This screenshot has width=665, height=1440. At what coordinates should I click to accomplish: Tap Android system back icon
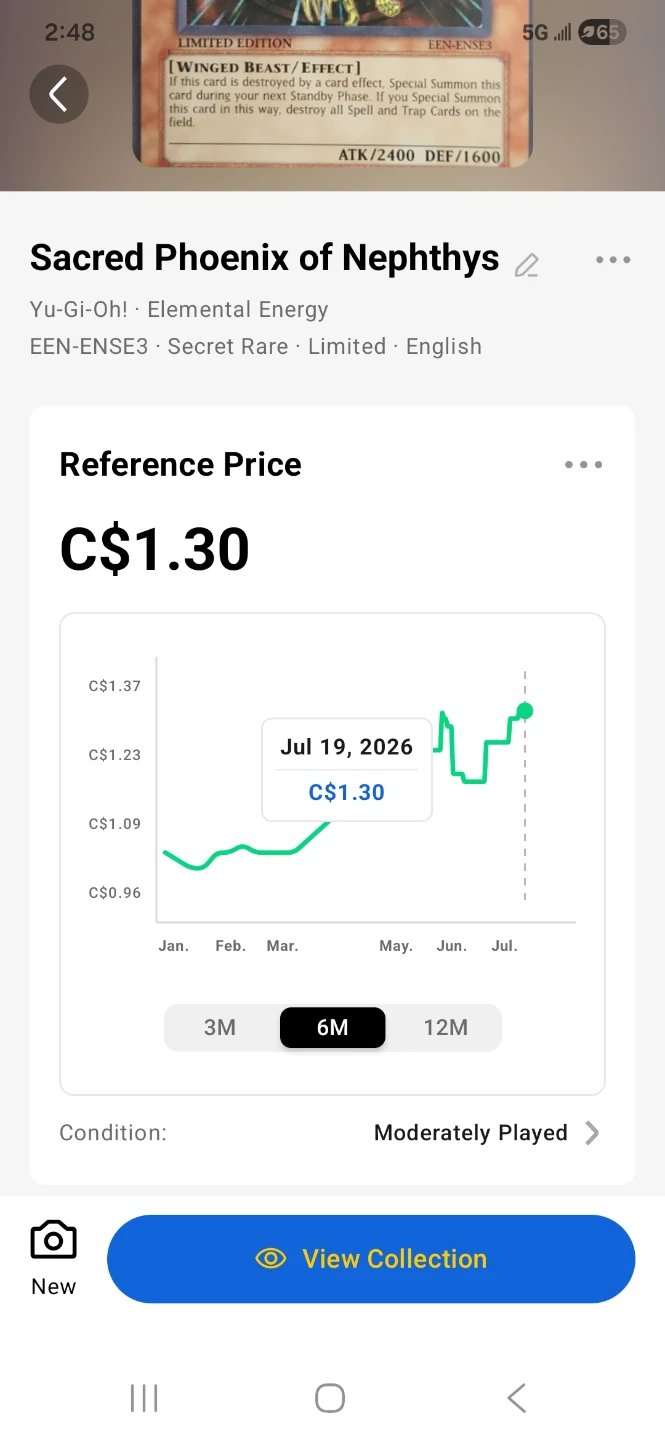coord(516,1398)
